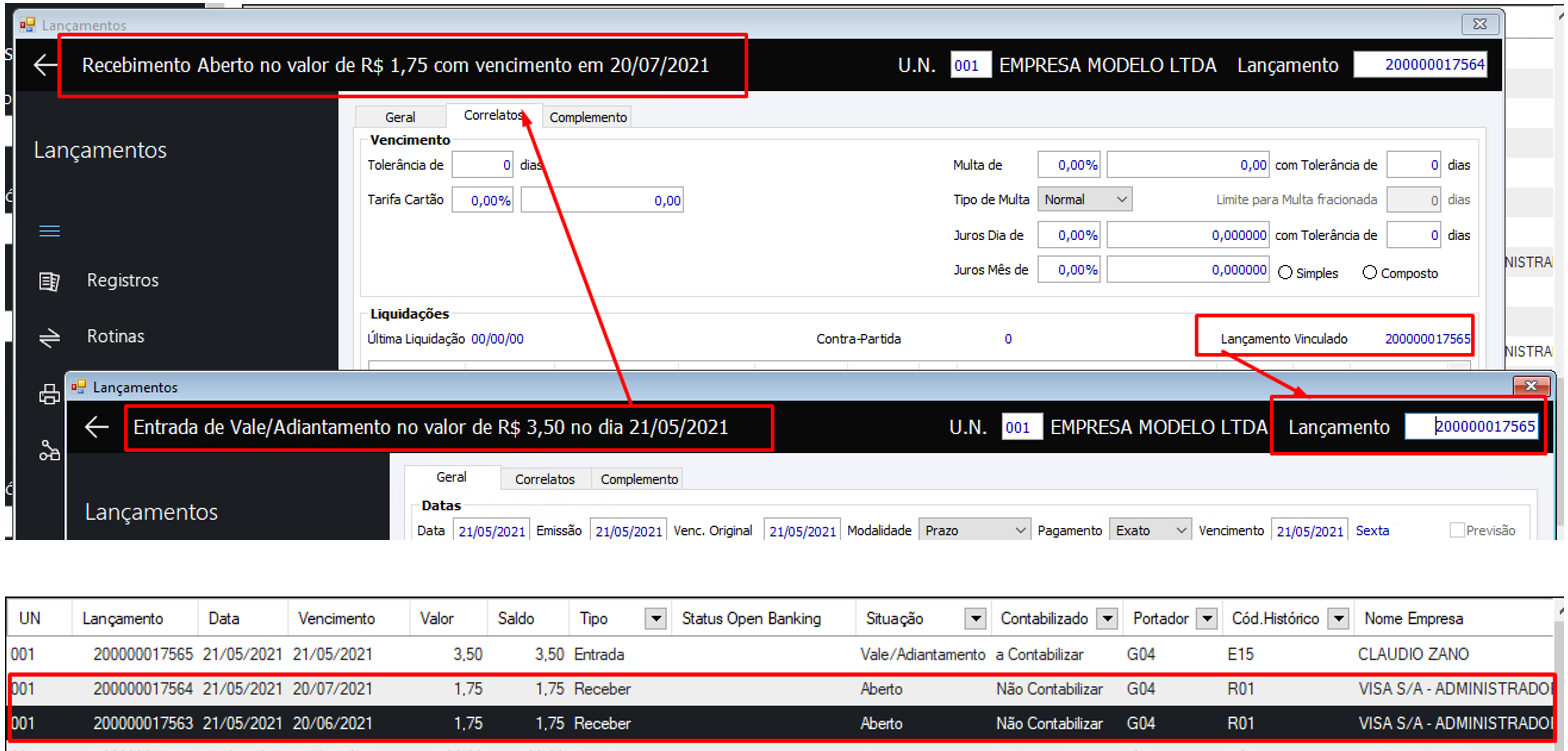Image resolution: width=1568 pixels, height=751 pixels.
Task: Click the Última Liquidação date 00/00/00
Action: coord(497,339)
